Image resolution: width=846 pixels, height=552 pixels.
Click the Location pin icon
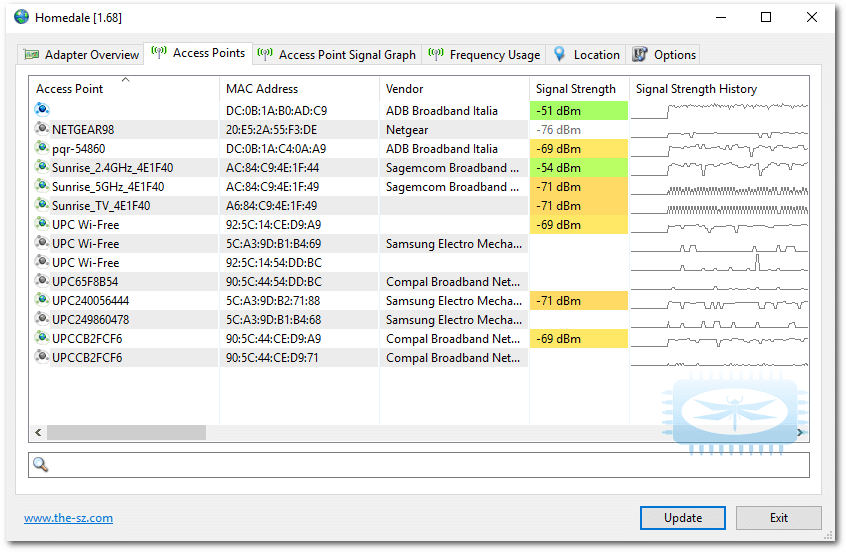[x=560, y=54]
